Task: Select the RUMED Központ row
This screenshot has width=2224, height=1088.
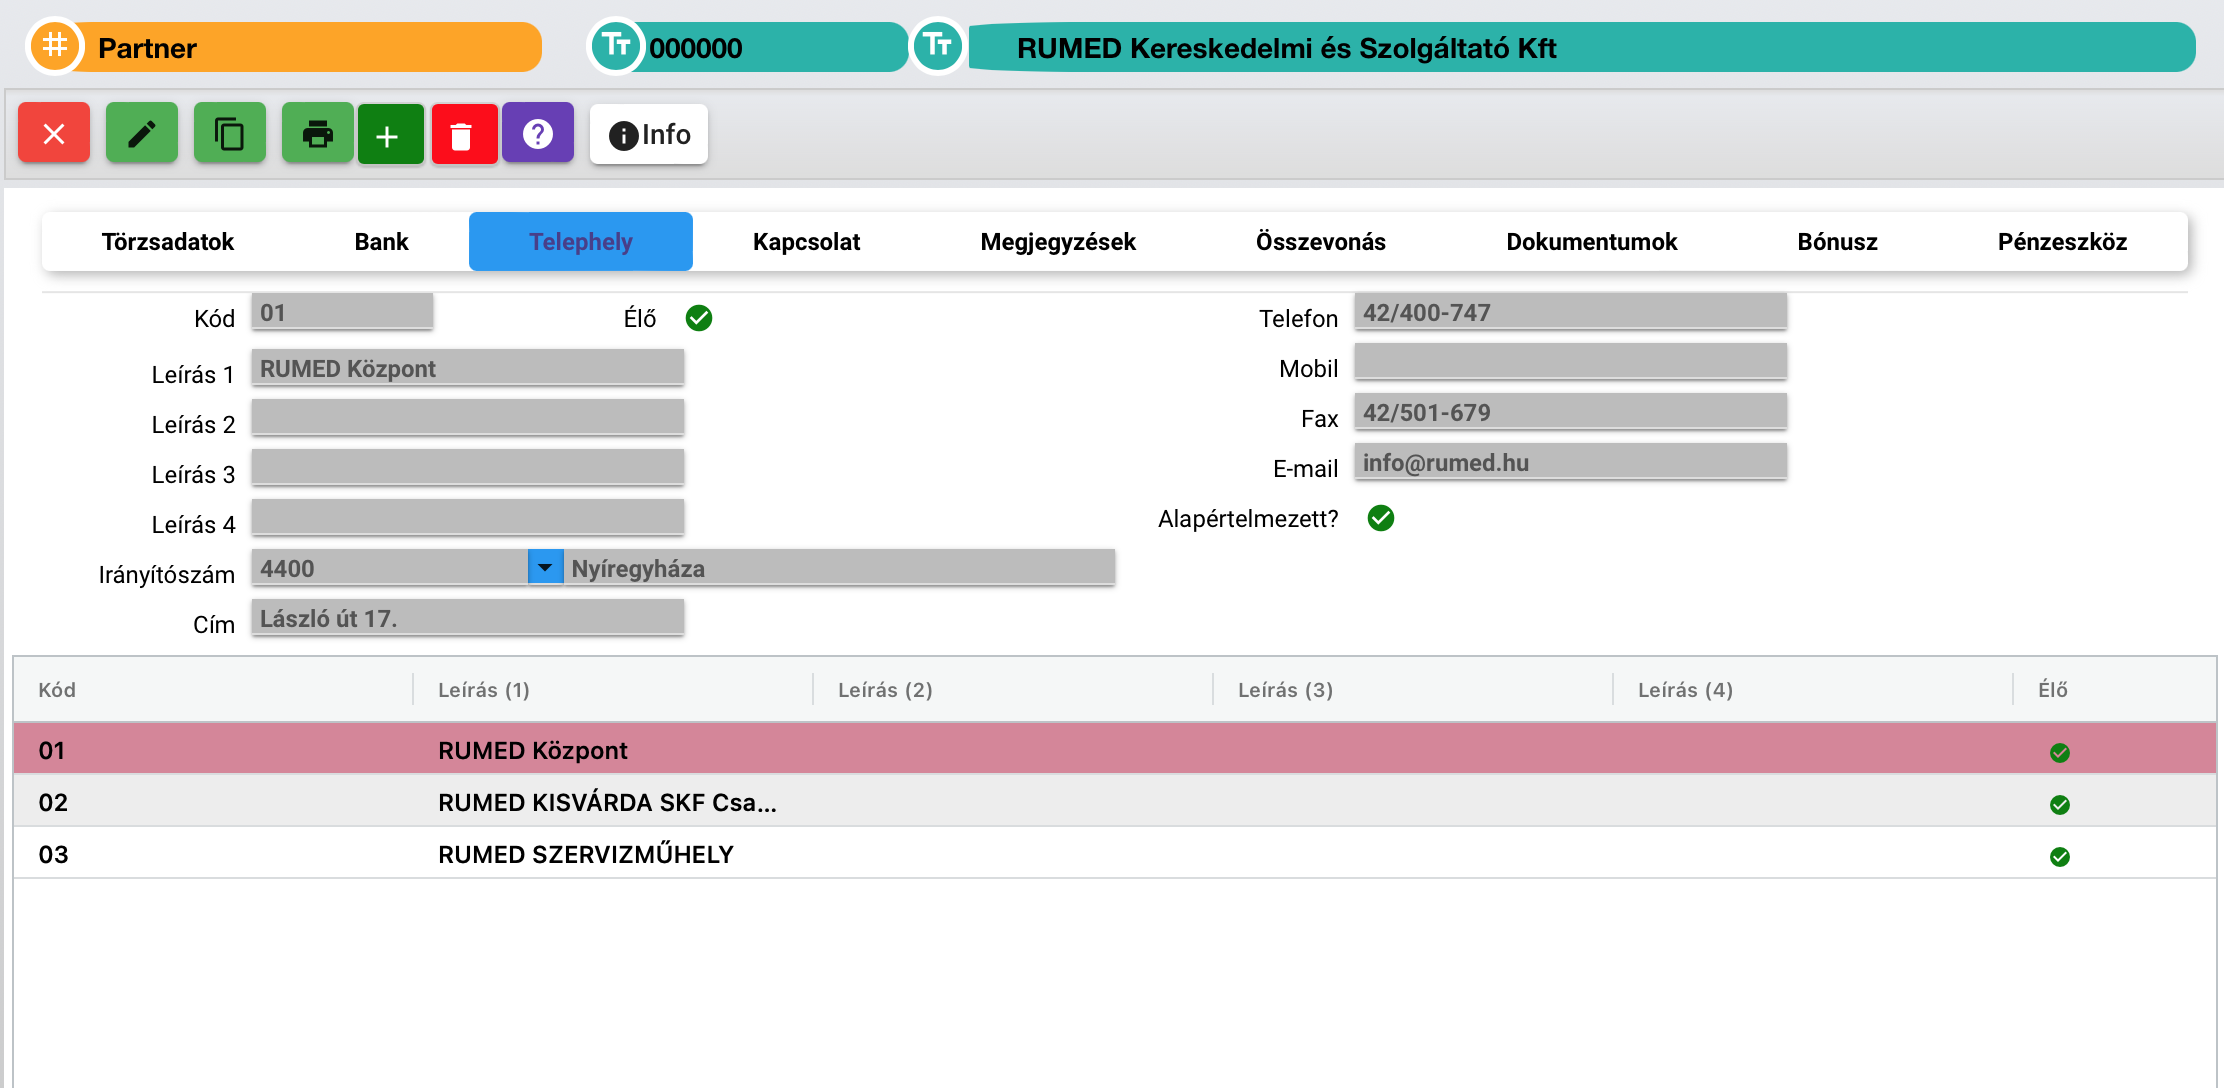Action: tap(1115, 750)
